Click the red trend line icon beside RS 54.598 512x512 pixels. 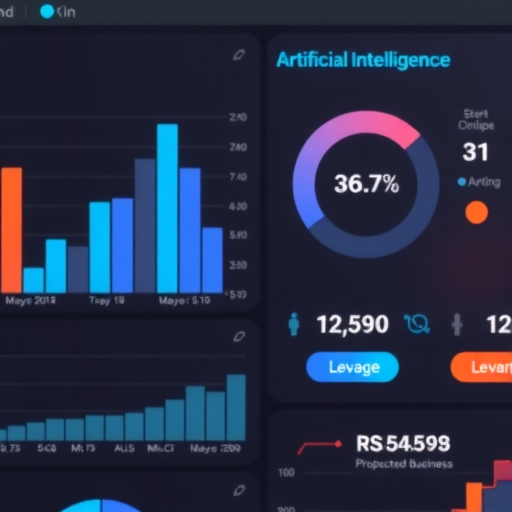click(x=320, y=447)
